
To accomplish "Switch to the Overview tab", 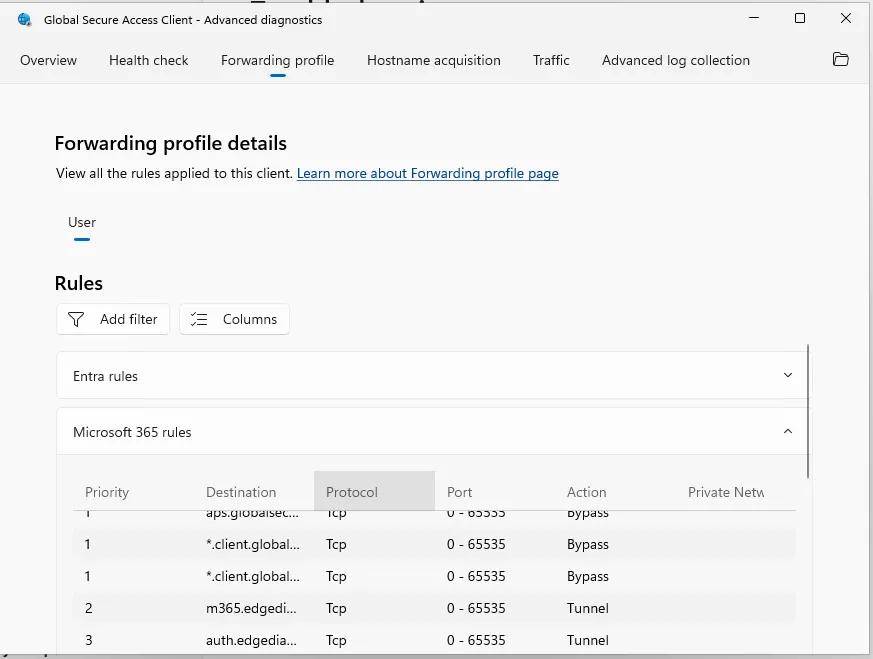I will click(48, 60).
